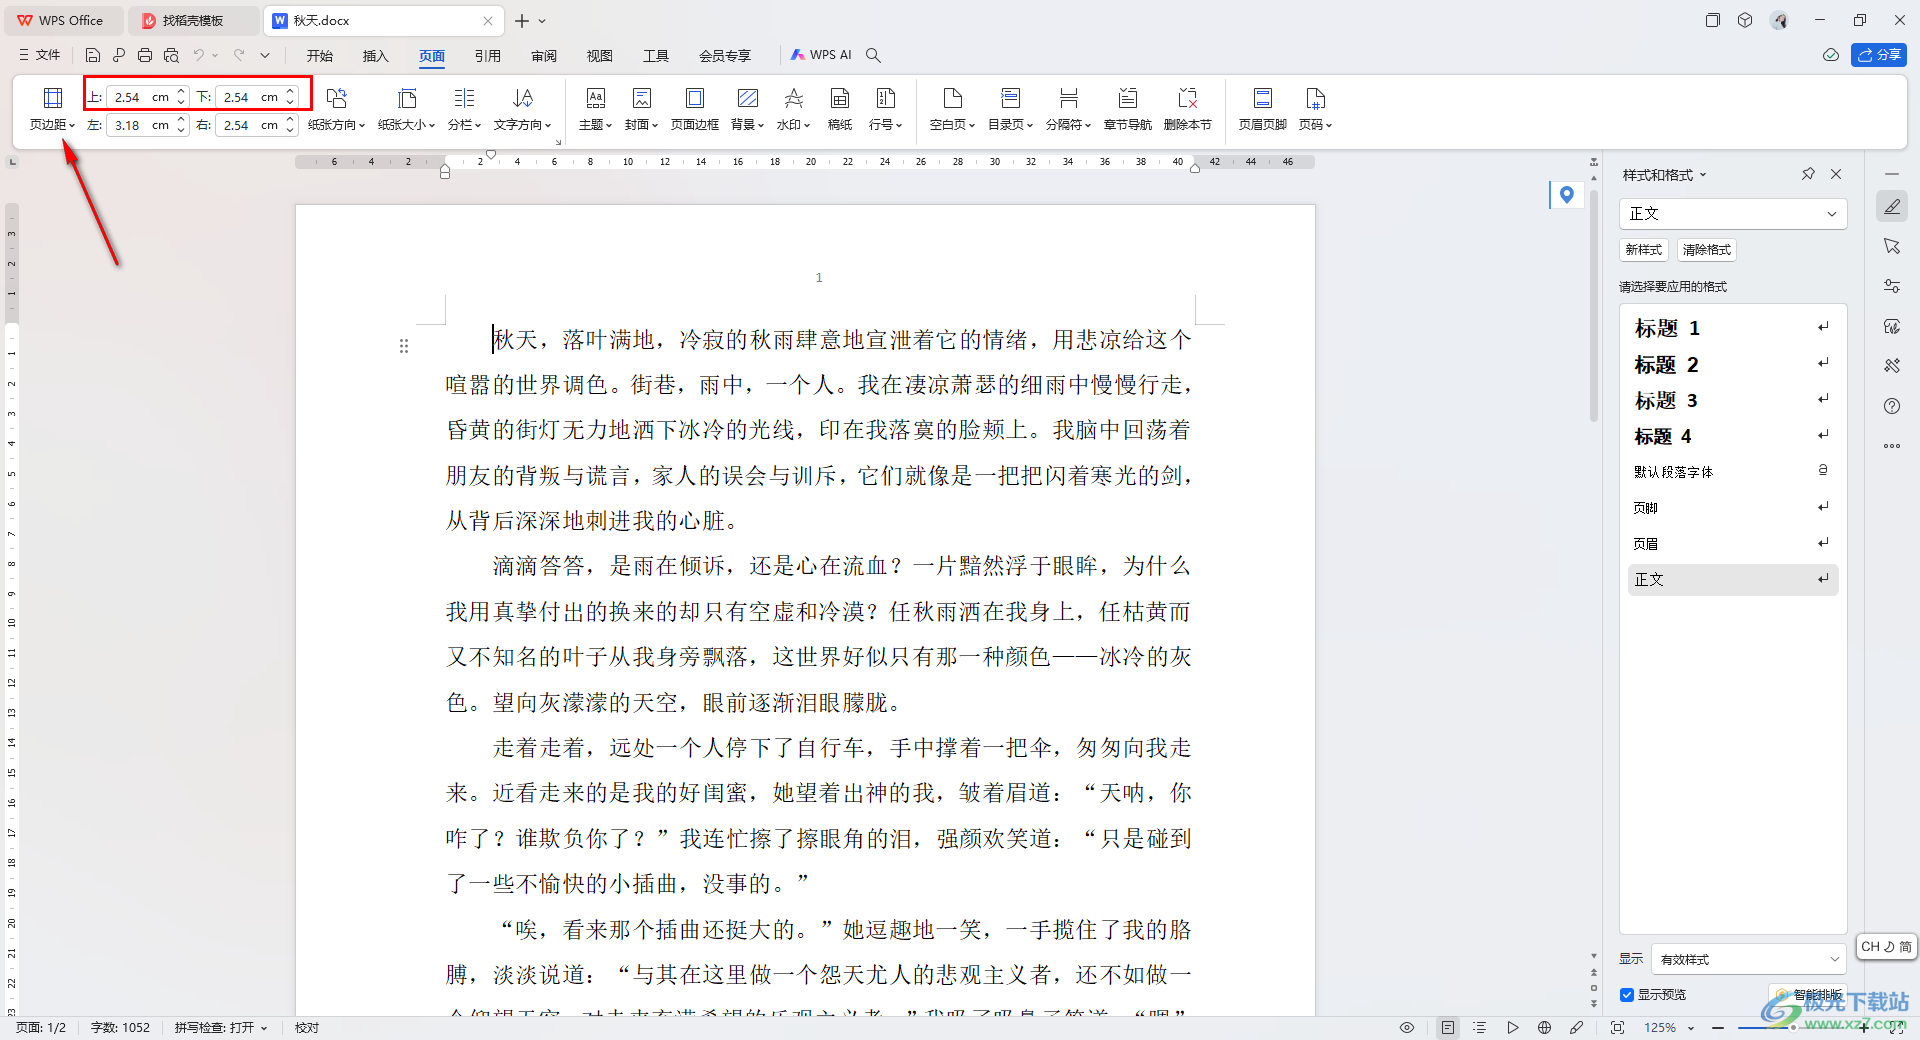Click the 封面 cover page icon
The image size is (1920, 1040).
point(642,98)
